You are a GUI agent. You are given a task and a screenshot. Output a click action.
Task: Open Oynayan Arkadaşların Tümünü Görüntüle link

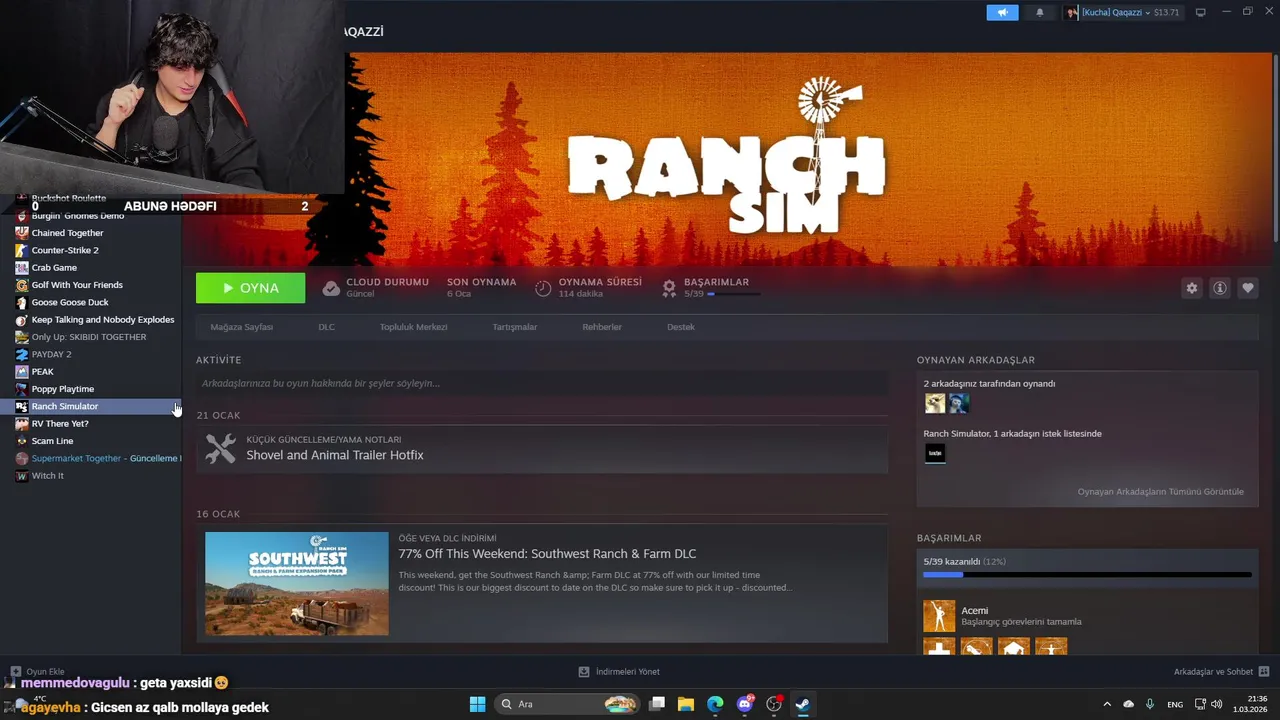coord(1161,492)
